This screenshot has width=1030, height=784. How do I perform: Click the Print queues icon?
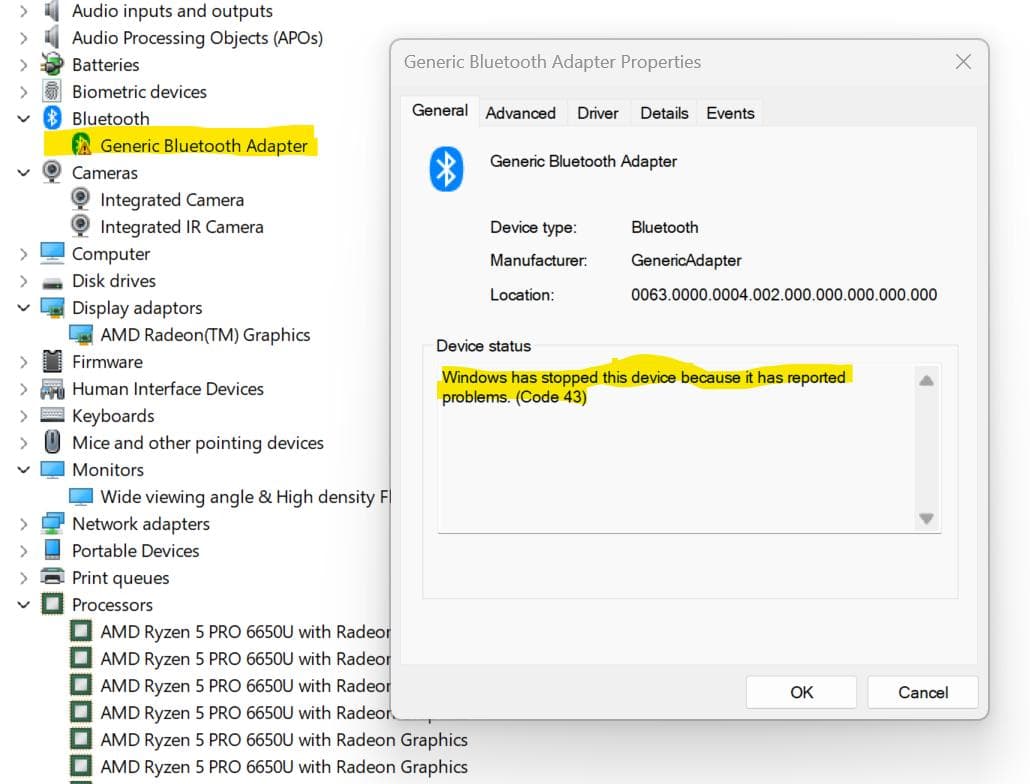(51, 577)
